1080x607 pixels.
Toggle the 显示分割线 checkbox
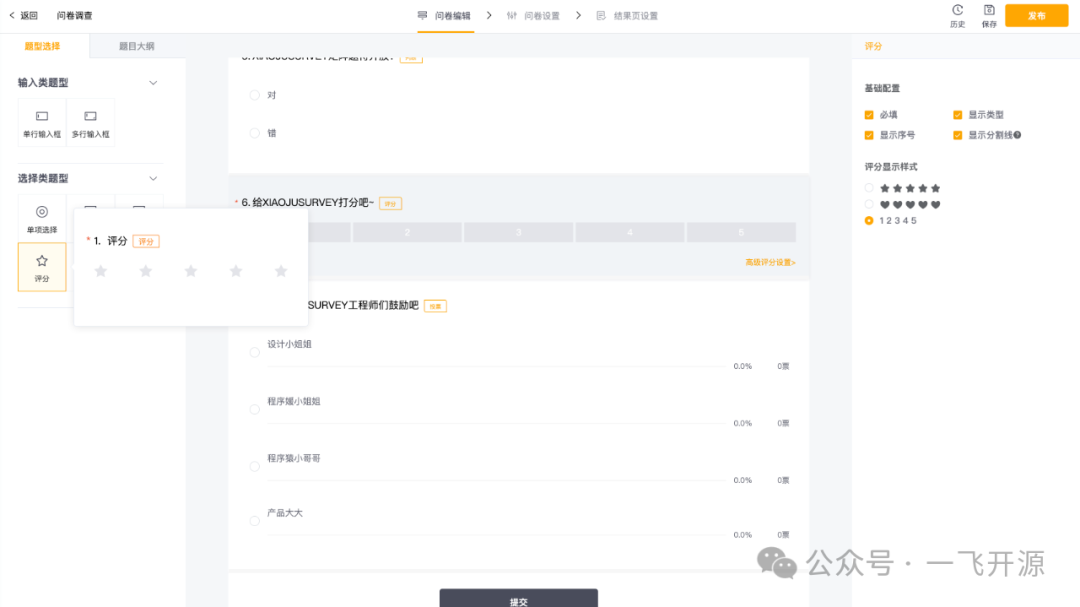coord(957,135)
